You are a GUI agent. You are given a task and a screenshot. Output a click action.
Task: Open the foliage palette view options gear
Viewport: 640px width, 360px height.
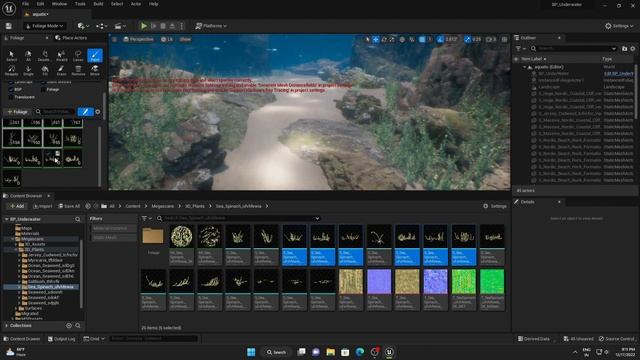98,111
